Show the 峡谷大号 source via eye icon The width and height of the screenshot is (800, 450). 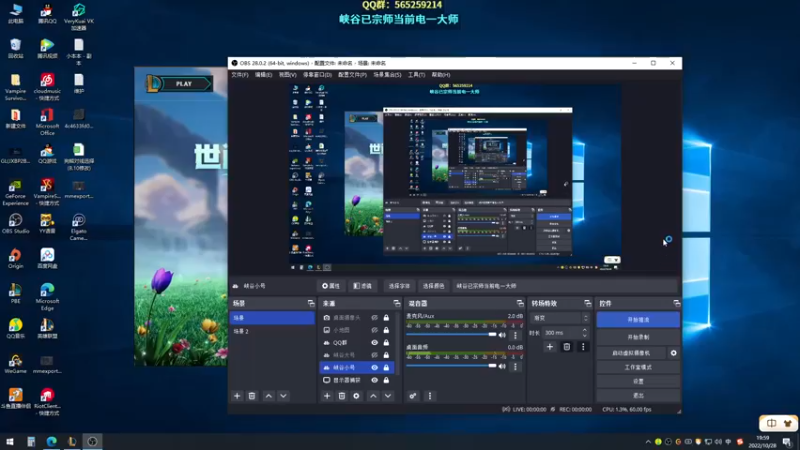(x=374, y=355)
